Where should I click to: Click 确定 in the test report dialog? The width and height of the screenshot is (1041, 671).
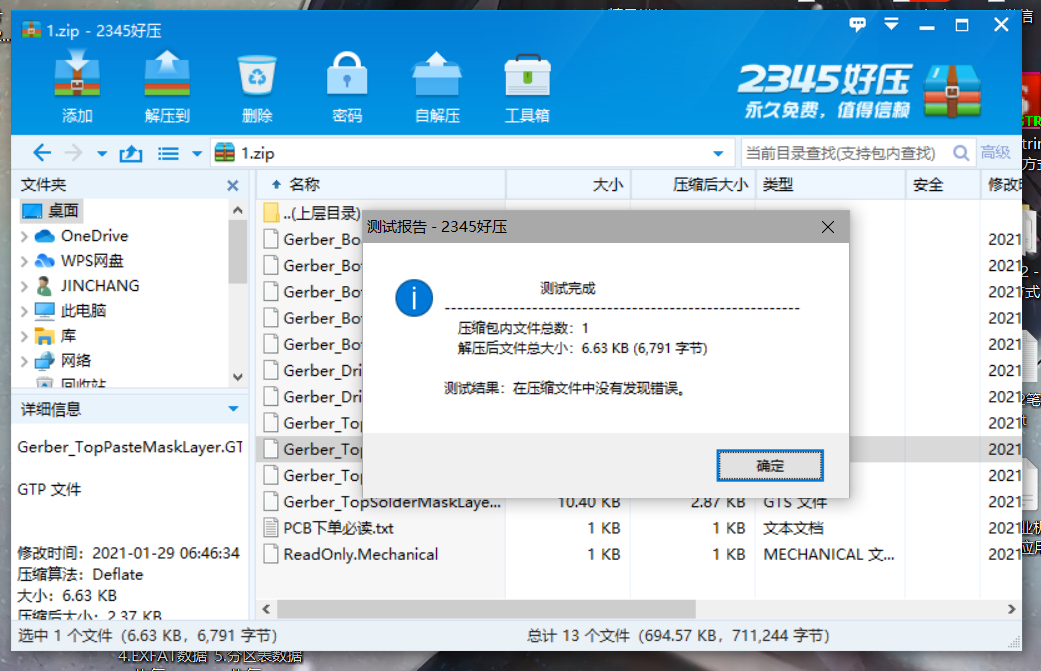770,465
